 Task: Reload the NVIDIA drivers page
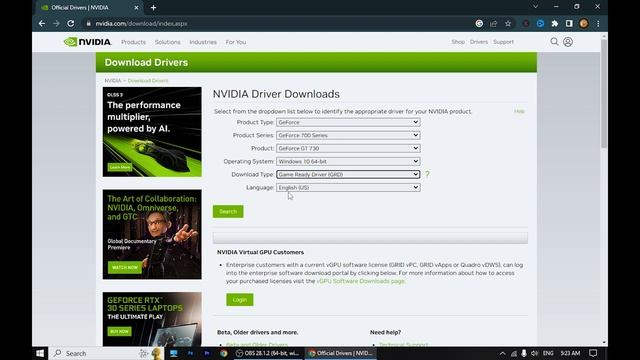pos(71,24)
